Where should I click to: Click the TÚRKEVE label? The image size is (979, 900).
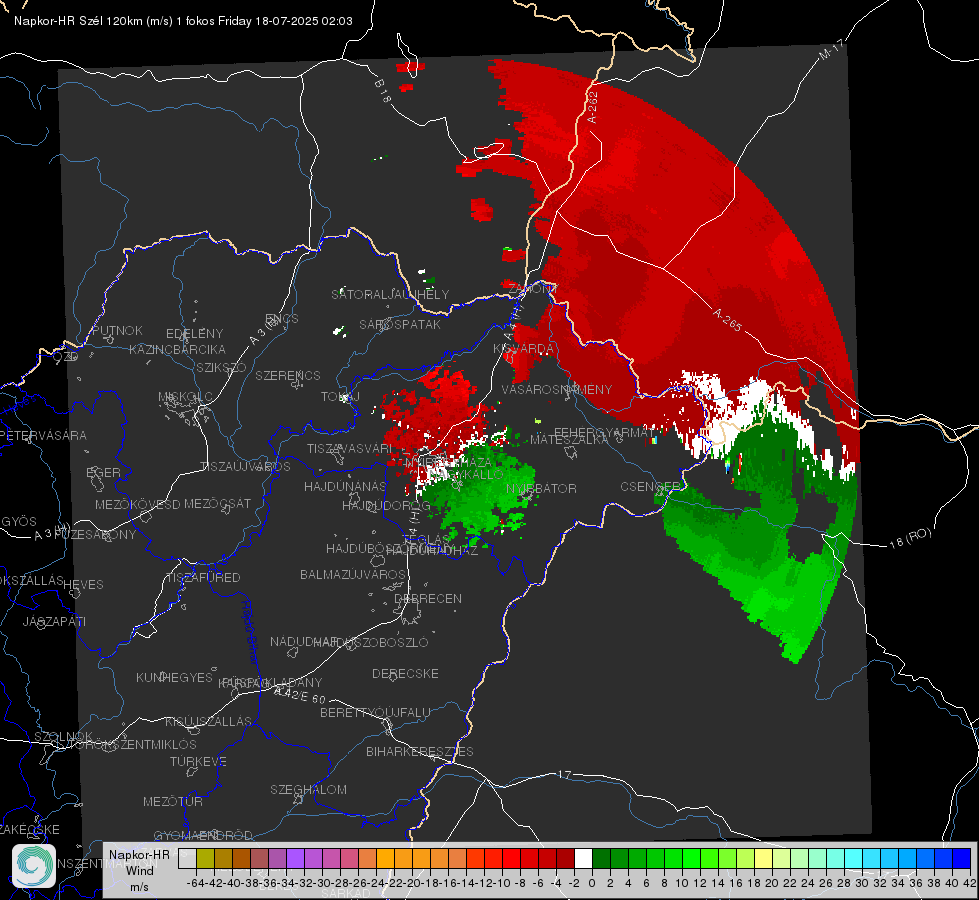[x=199, y=761]
